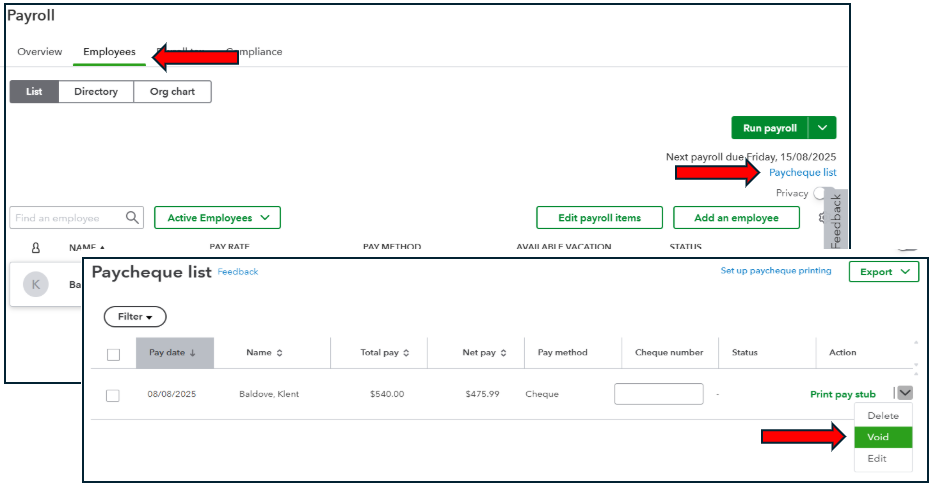
Task: Click Print pay stub link
Action: [843, 394]
